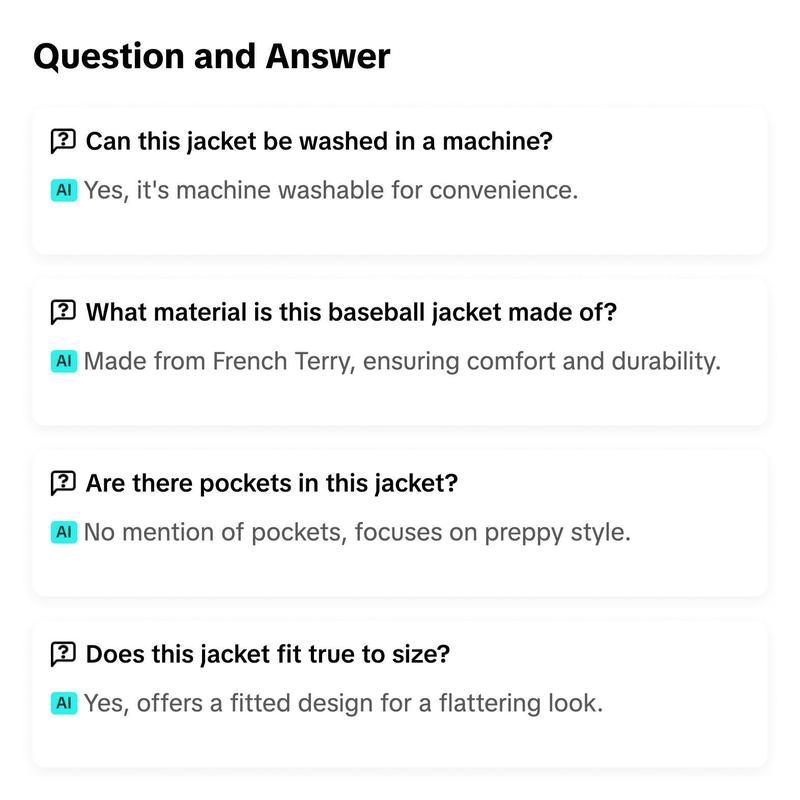Image resolution: width=800 pixels, height=800 pixels.
Task: Select the machine washable answer text
Action: (331, 190)
